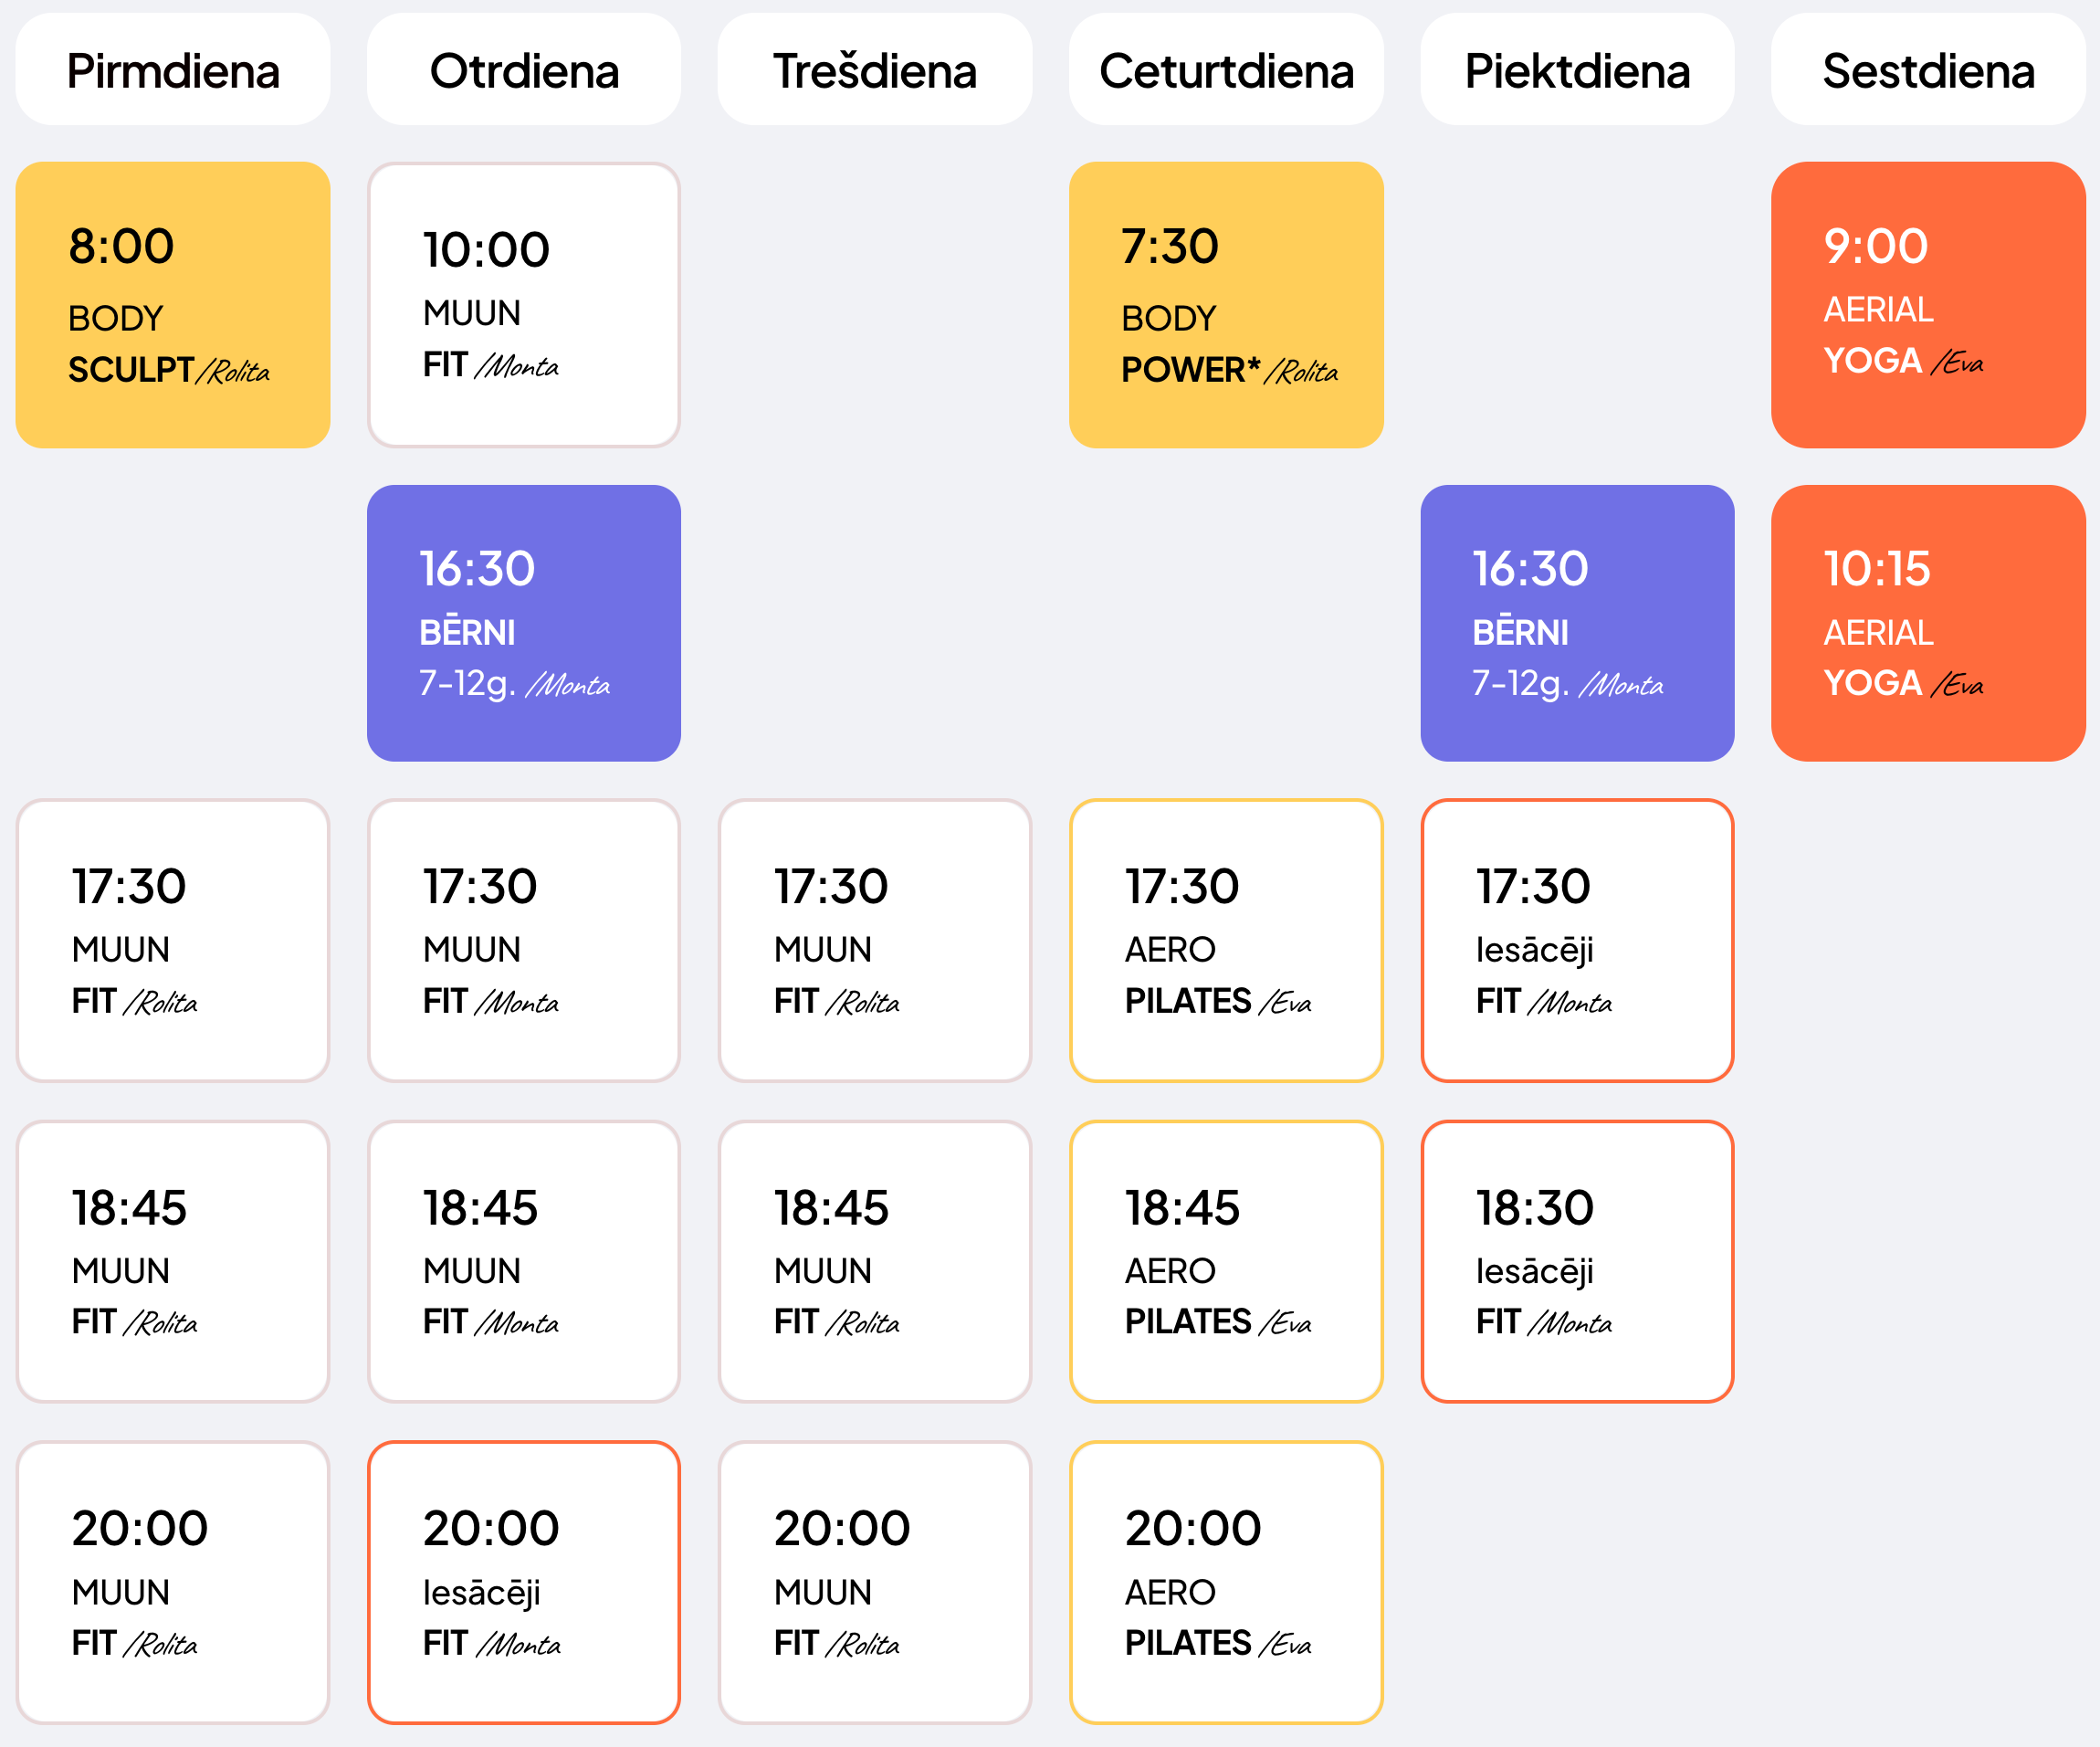This screenshot has width=2100, height=1747.
Task: Choose Thursday 20:00 Aero Pilates class
Action: pyautogui.click(x=1226, y=1582)
